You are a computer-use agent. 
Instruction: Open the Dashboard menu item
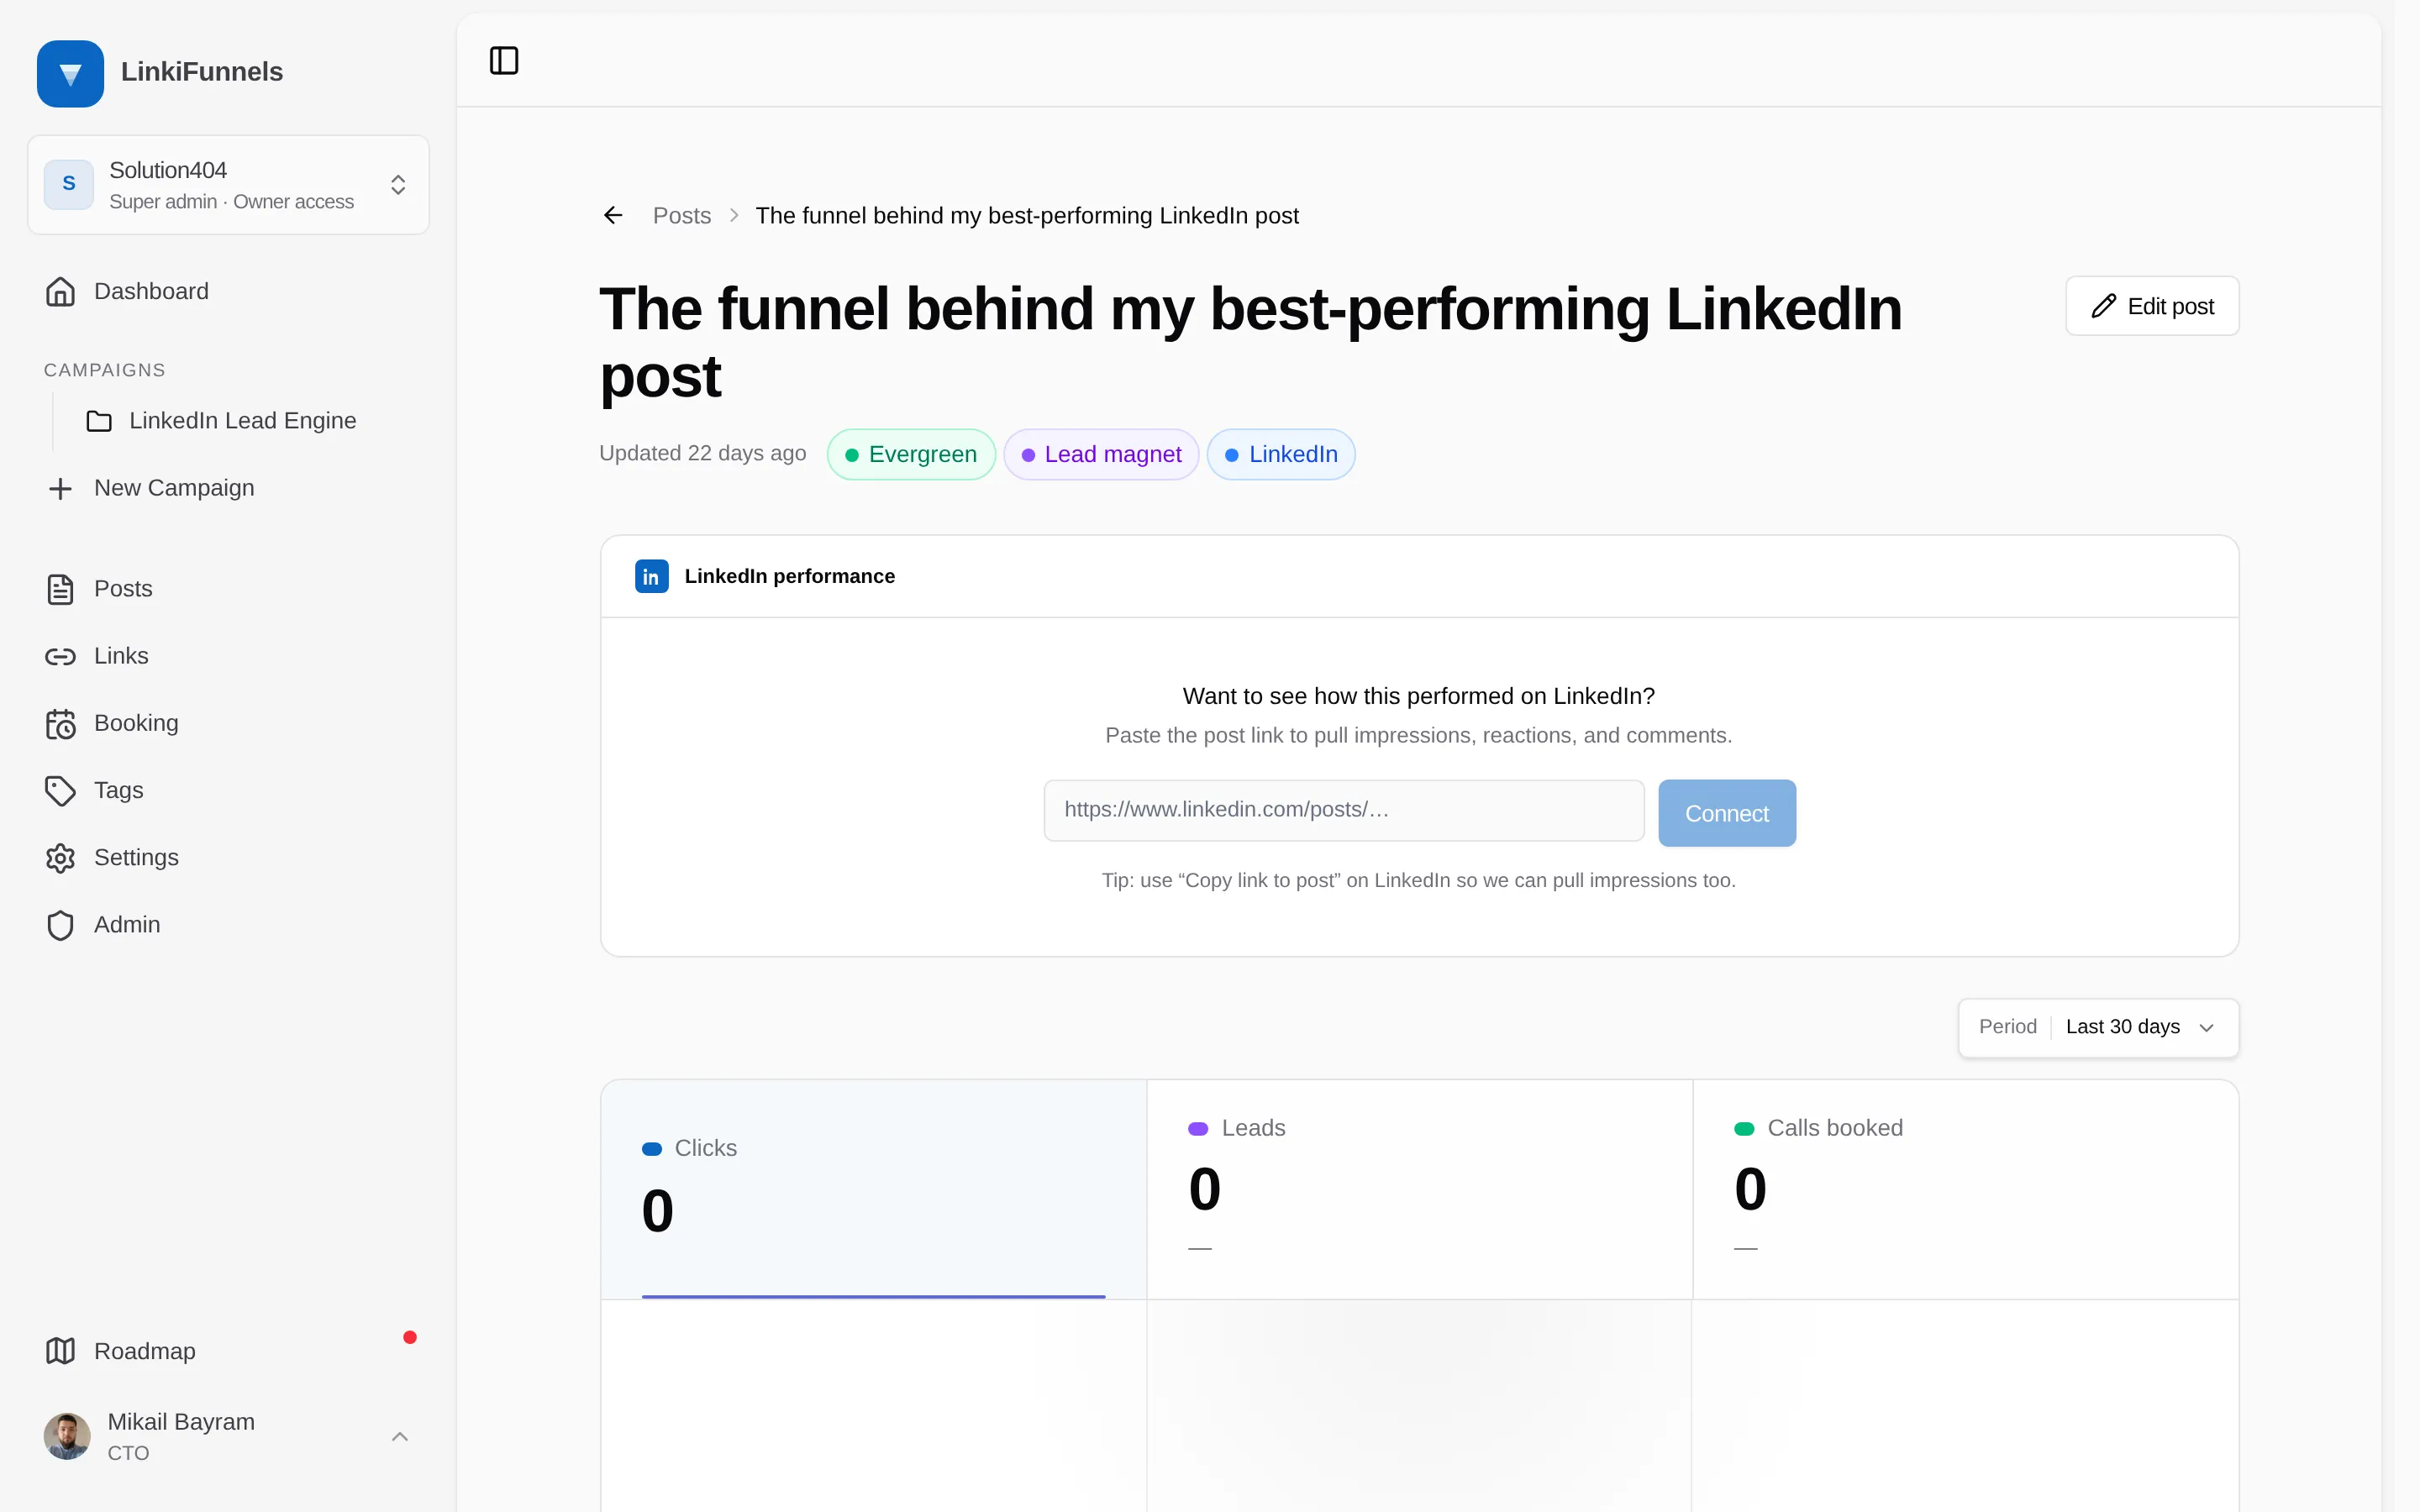(228, 291)
